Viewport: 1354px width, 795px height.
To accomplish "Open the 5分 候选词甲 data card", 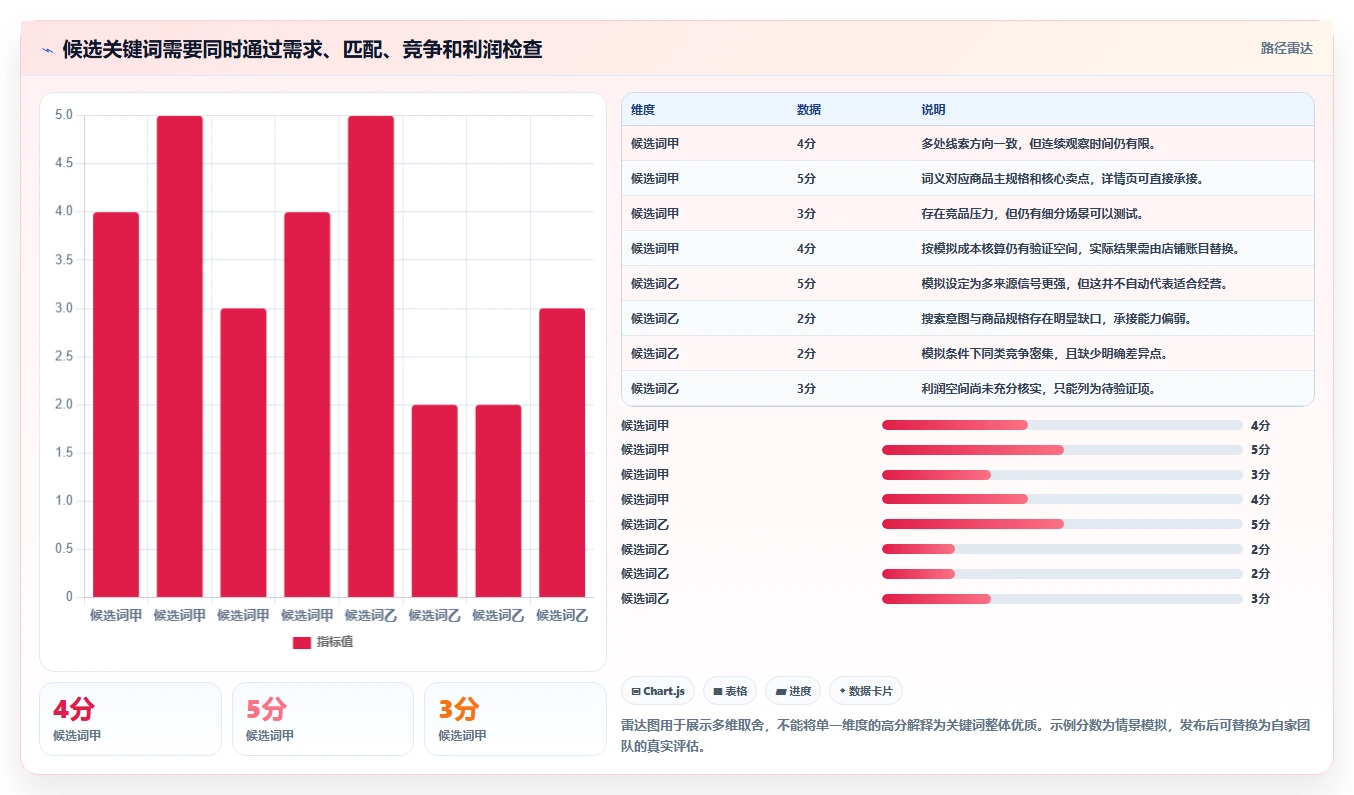I will 323,719.
